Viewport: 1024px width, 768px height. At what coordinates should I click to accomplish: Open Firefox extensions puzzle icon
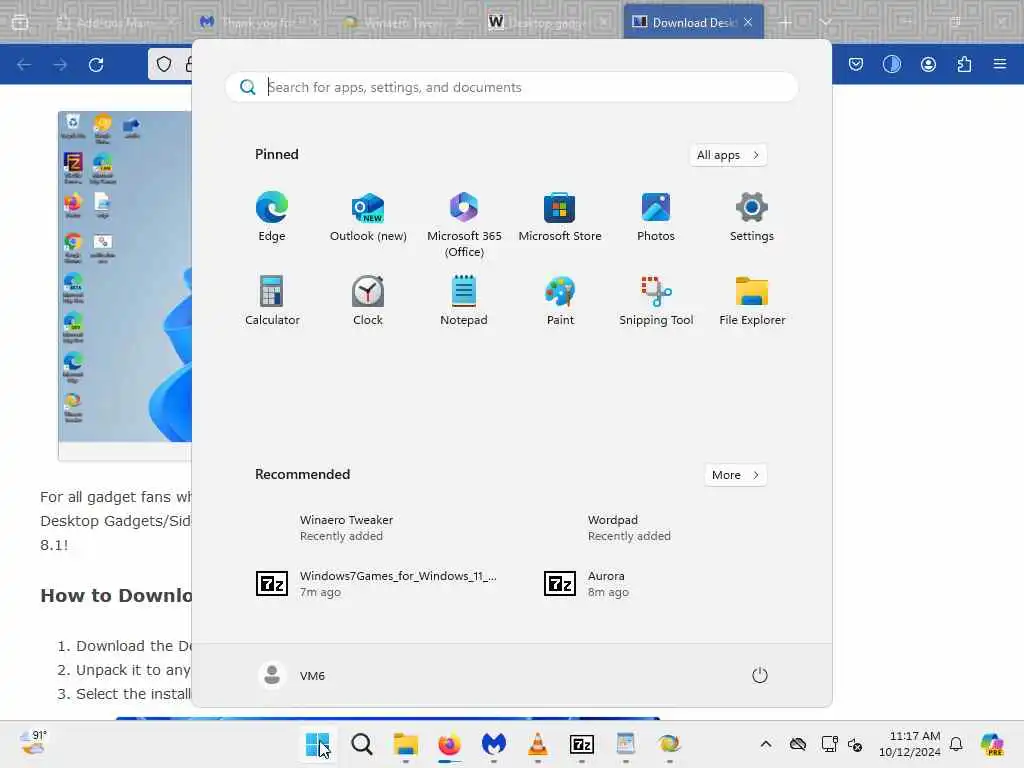point(964,64)
